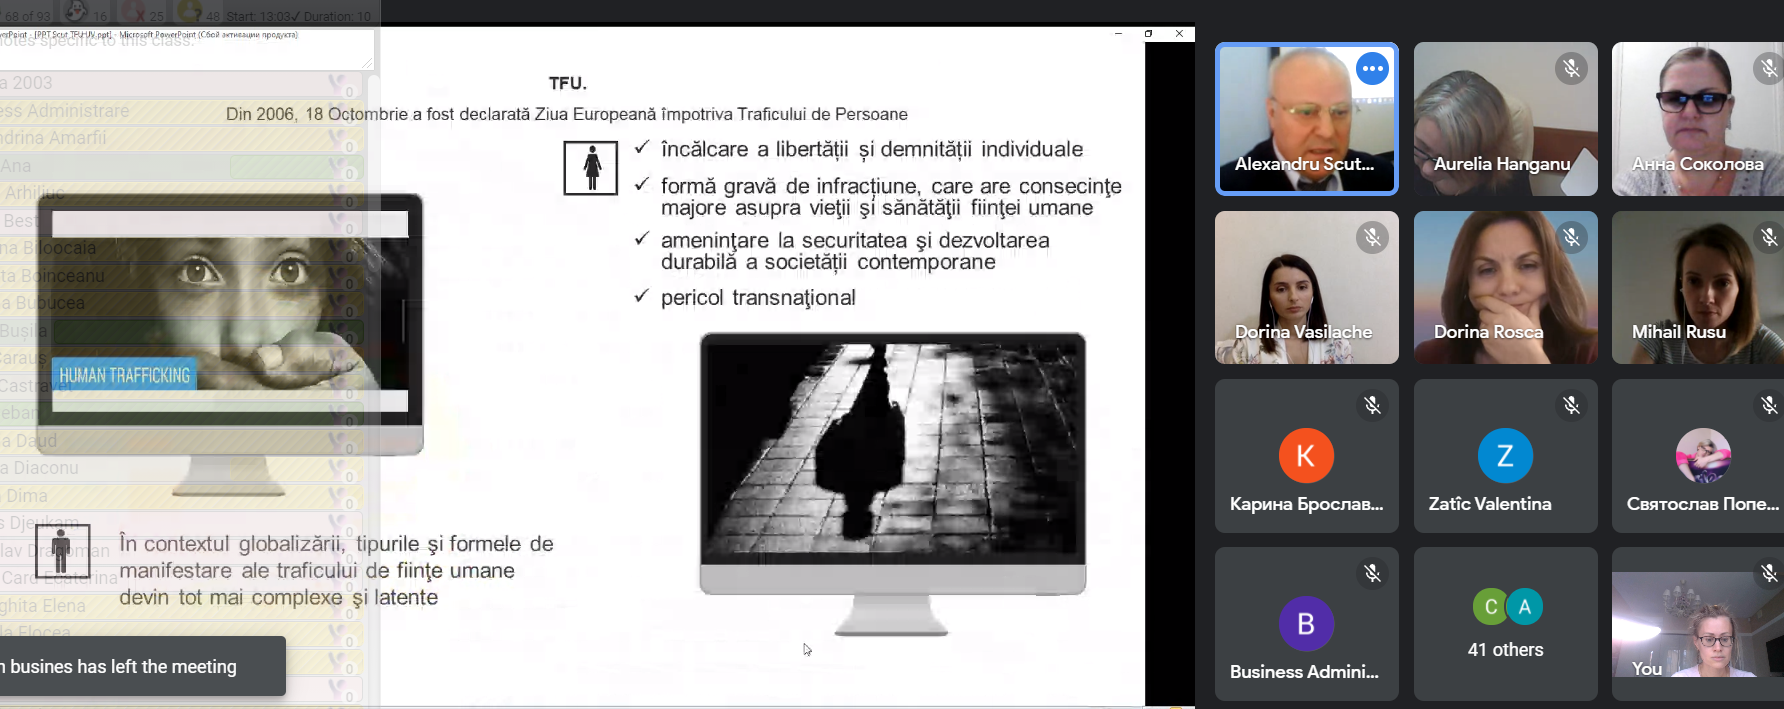This screenshot has height=709, width=1784.
Task: Click muted mic icon on Zatîc Valentina's tile
Action: click(1571, 405)
